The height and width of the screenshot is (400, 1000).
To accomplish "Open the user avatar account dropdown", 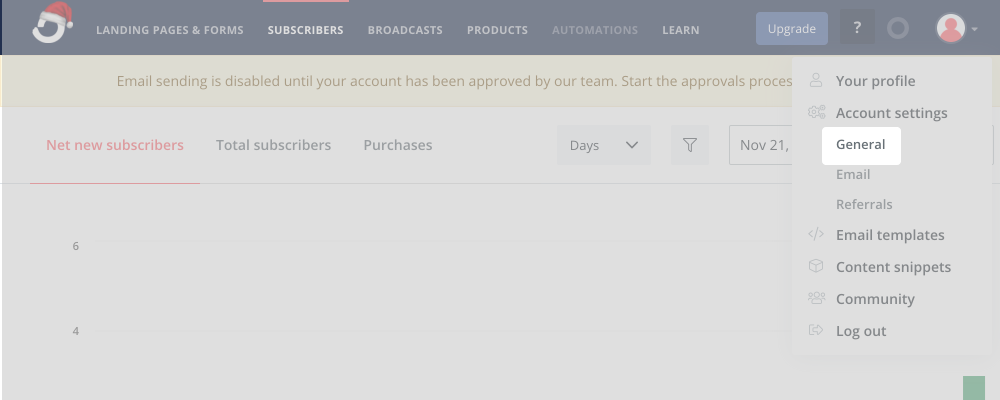I will 956,29.
